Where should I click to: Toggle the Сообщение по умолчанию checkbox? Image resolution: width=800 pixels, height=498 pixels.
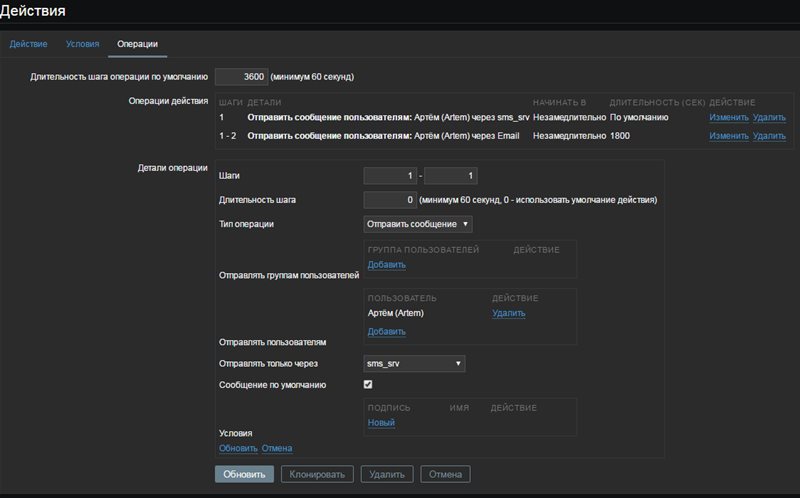pyautogui.click(x=368, y=384)
